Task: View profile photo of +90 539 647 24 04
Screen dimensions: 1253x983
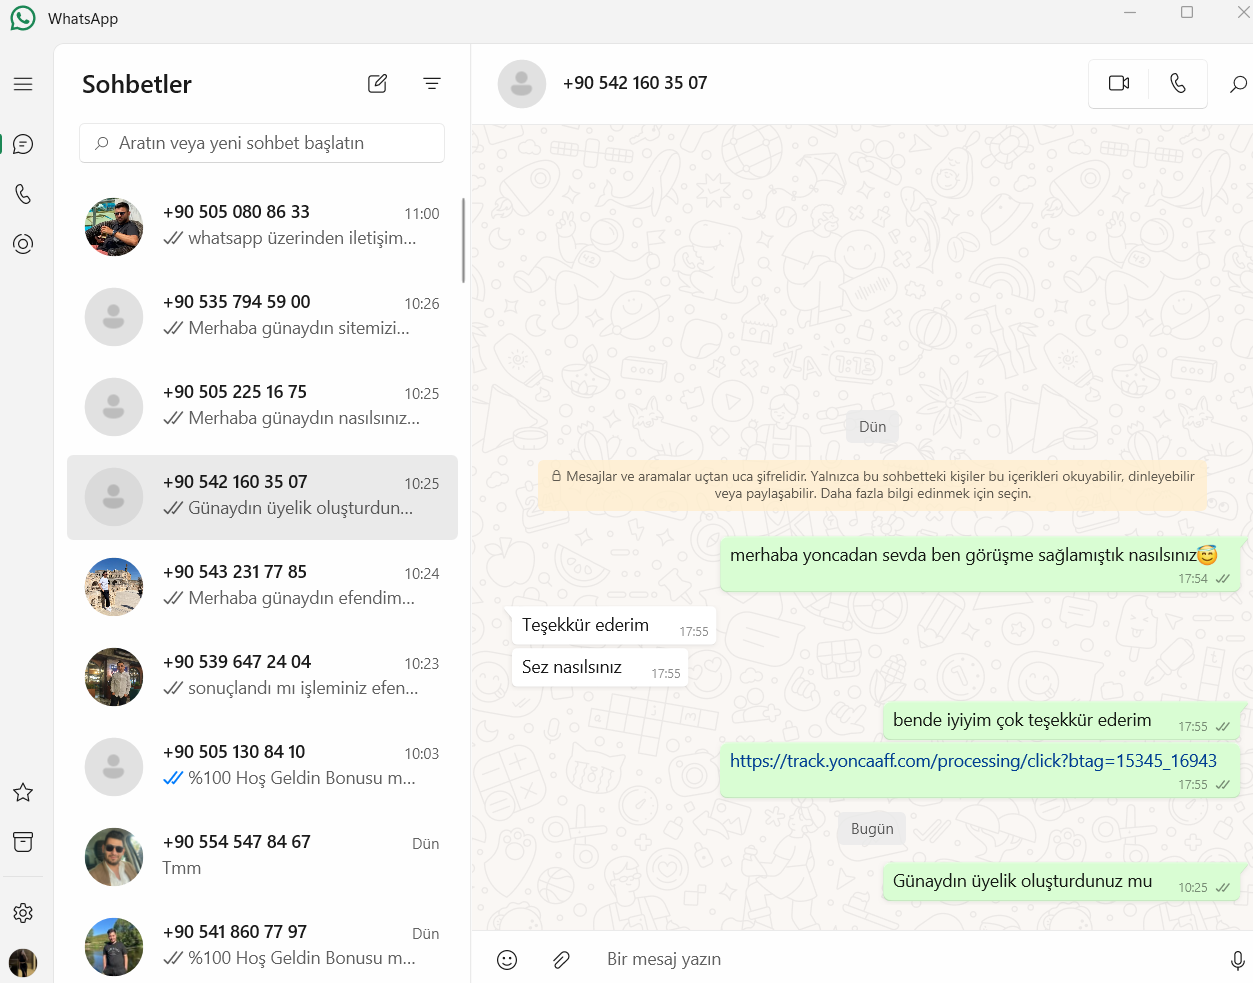Action: click(114, 677)
